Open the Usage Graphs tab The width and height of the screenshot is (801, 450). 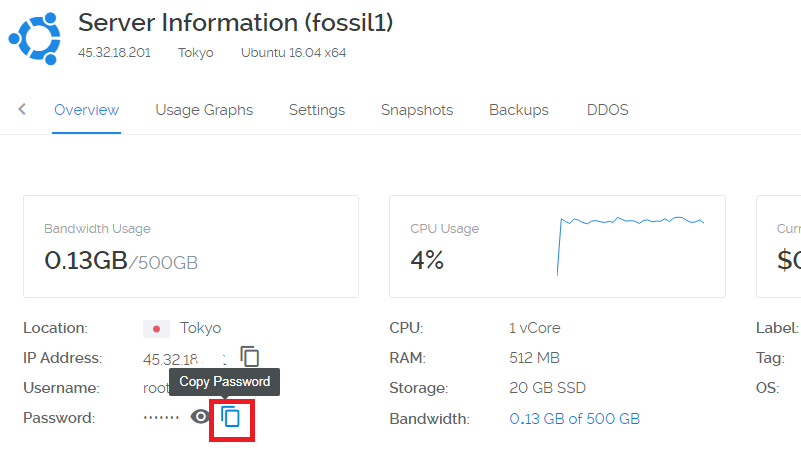click(x=204, y=110)
